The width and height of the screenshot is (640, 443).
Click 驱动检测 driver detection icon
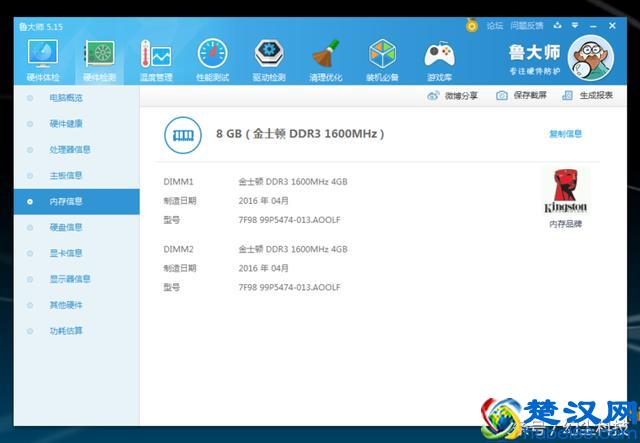click(268, 59)
